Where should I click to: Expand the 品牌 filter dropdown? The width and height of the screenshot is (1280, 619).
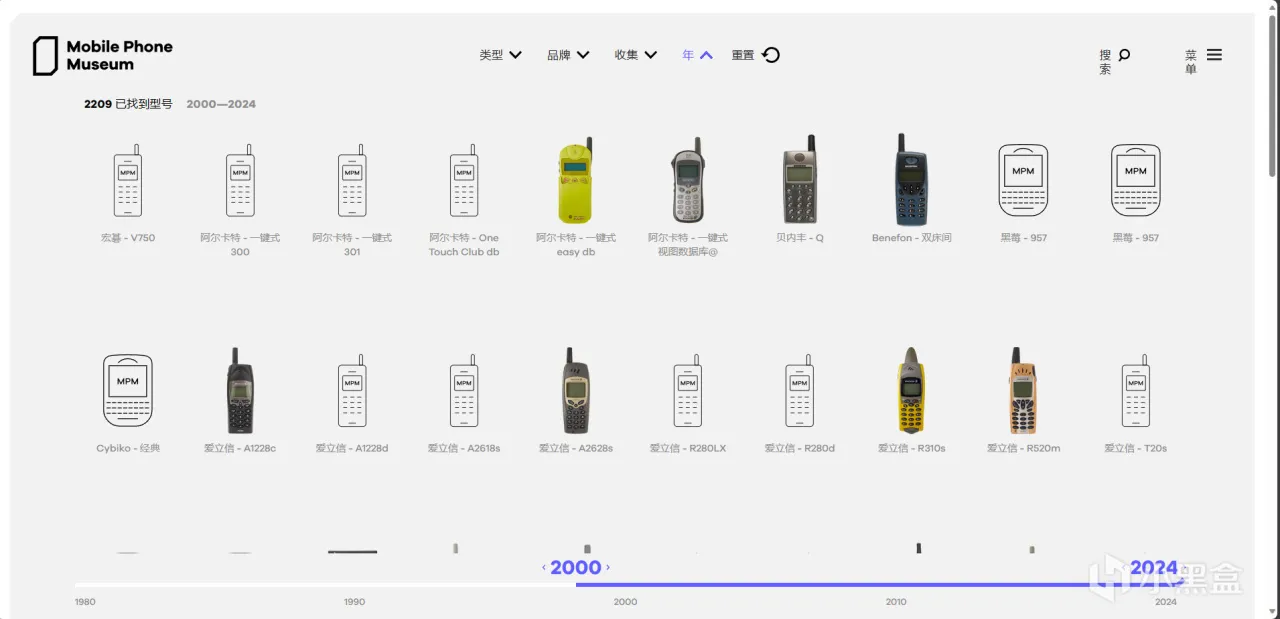click(568, 55)
